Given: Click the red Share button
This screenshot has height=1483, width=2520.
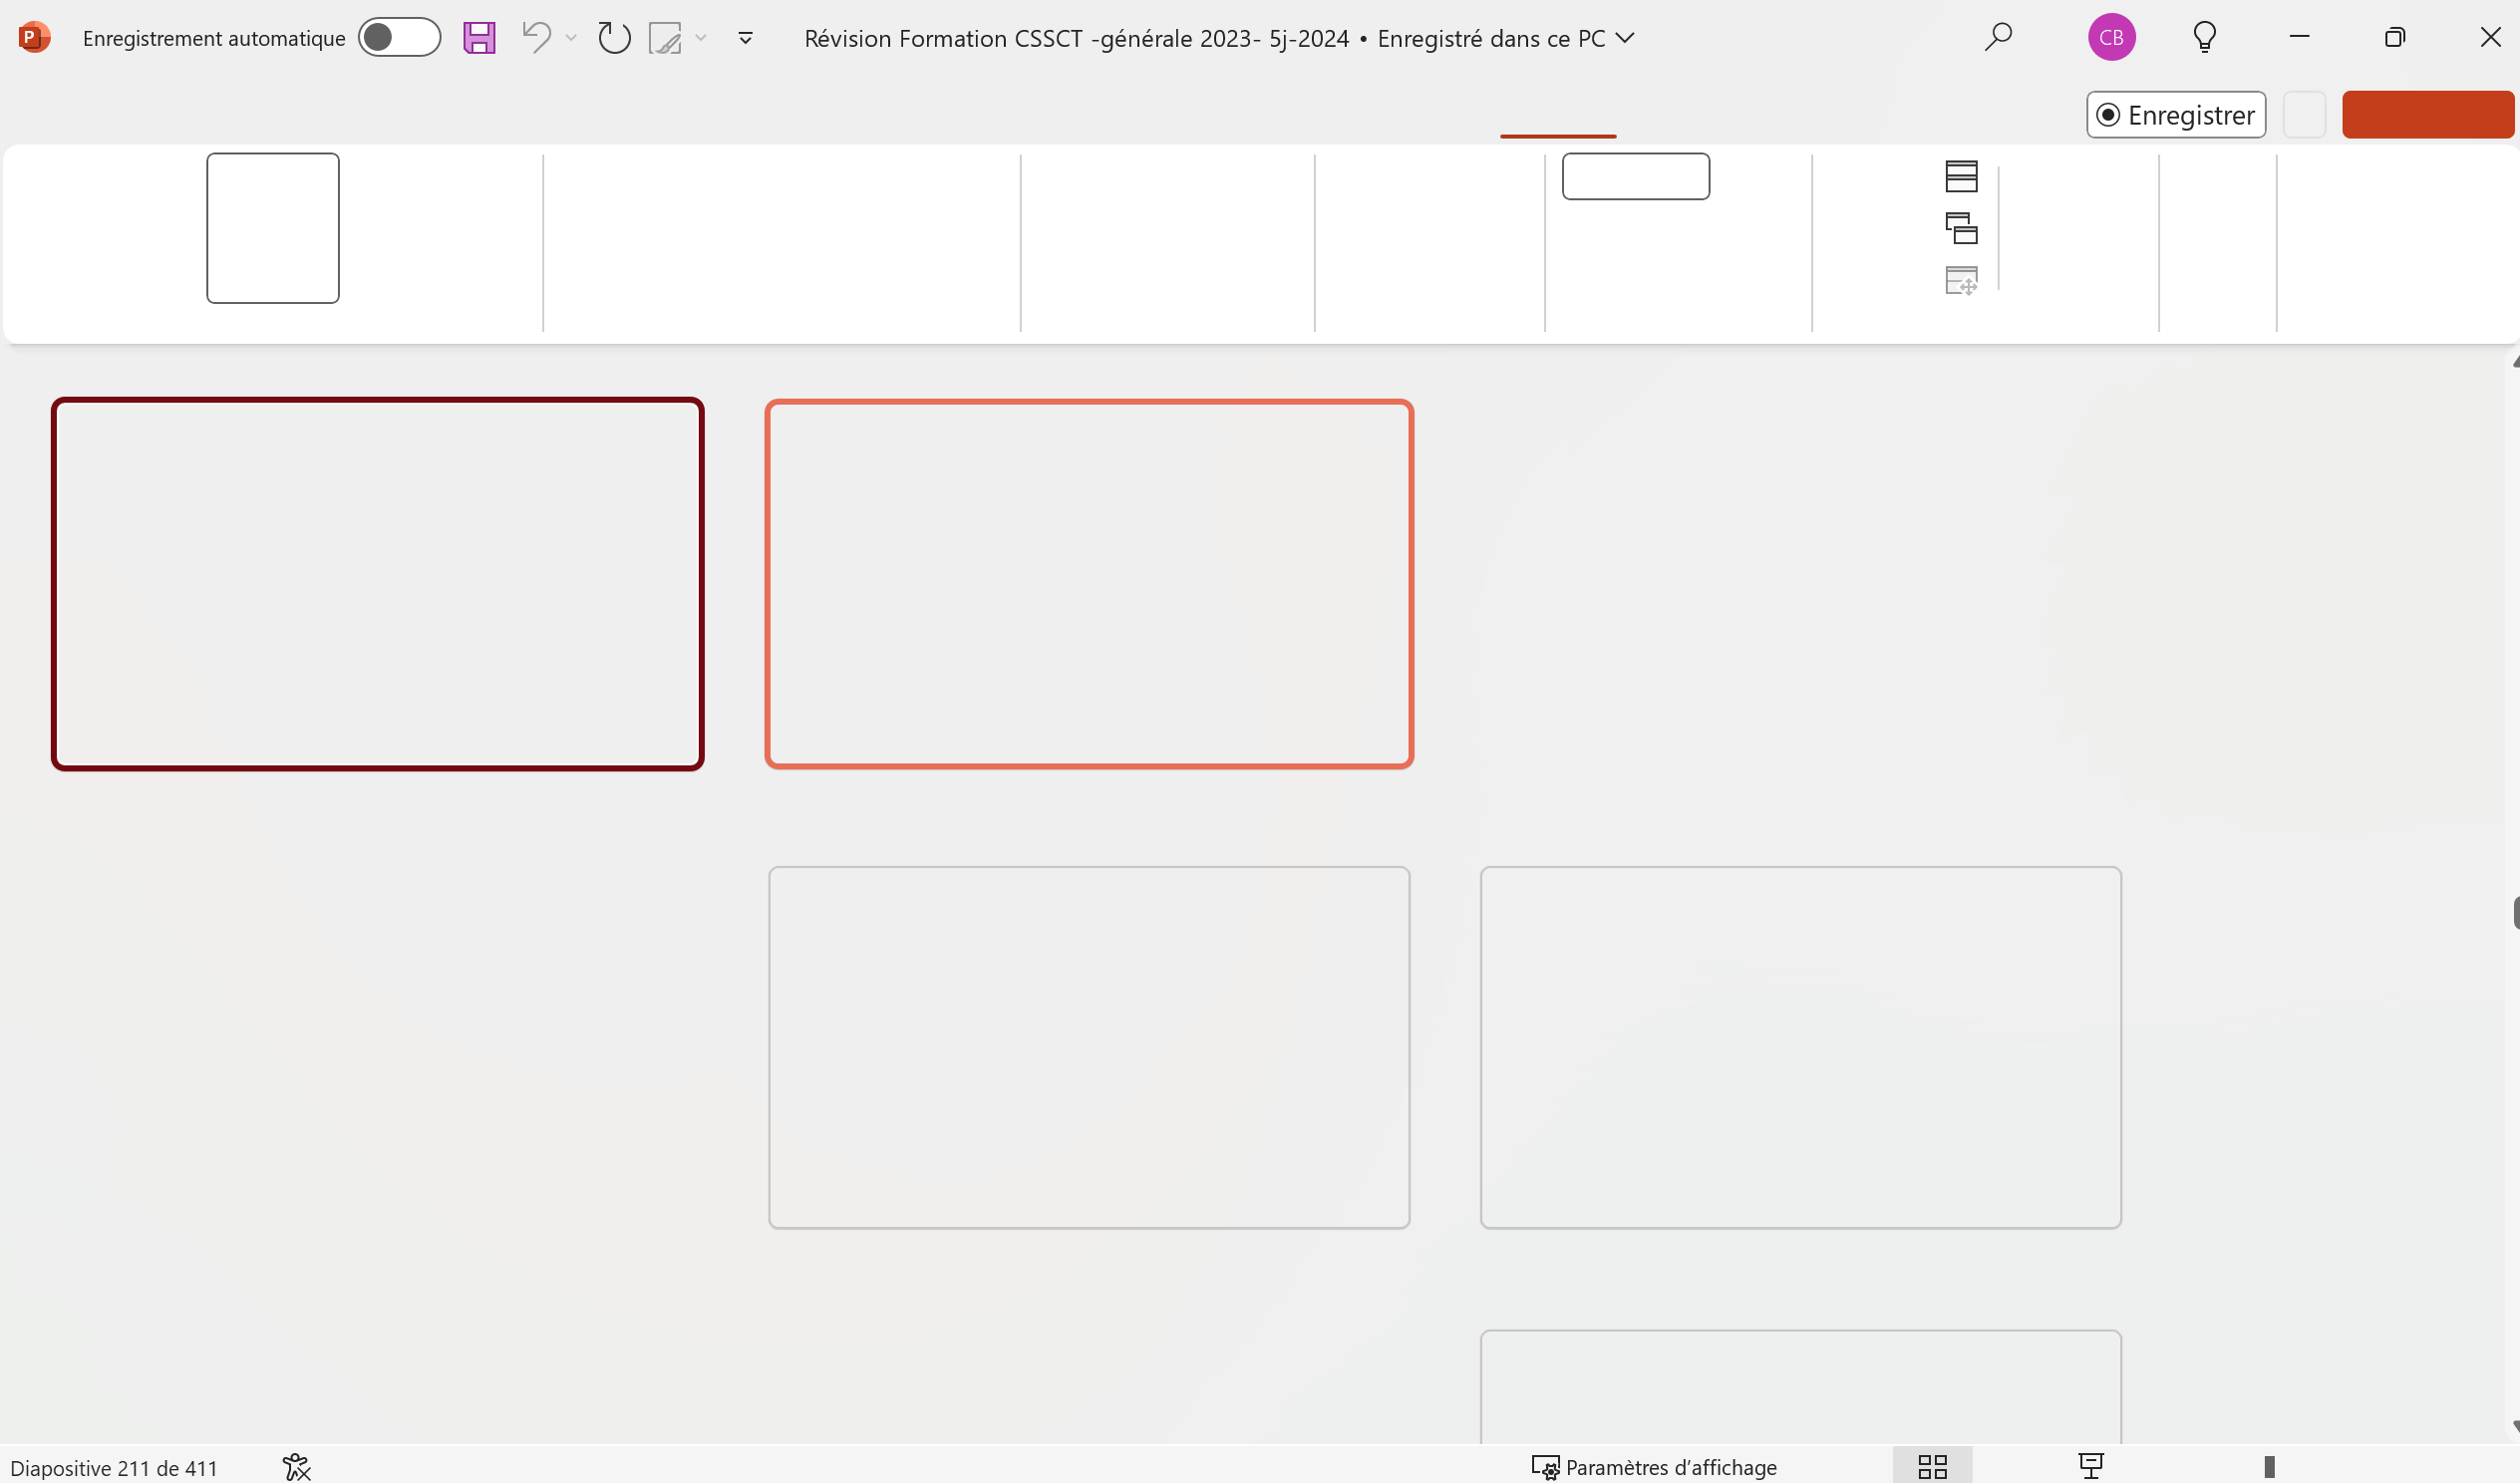Looking at the screenshot, I should (x=2427, y=115).
